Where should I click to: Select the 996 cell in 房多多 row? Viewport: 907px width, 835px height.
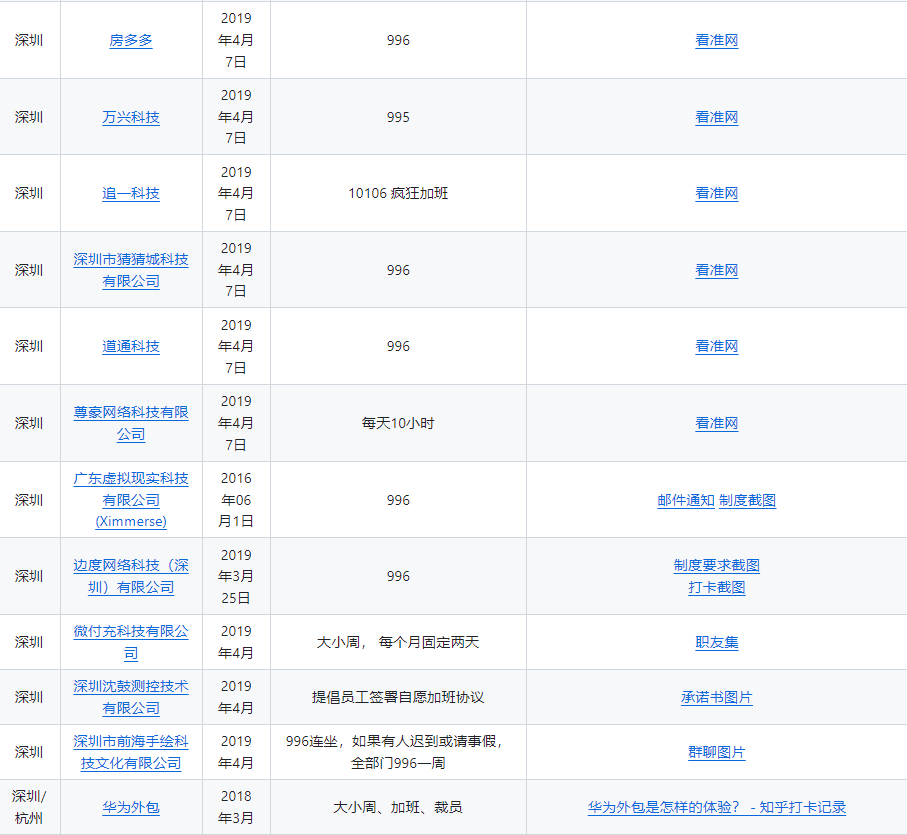coord(398,40)
